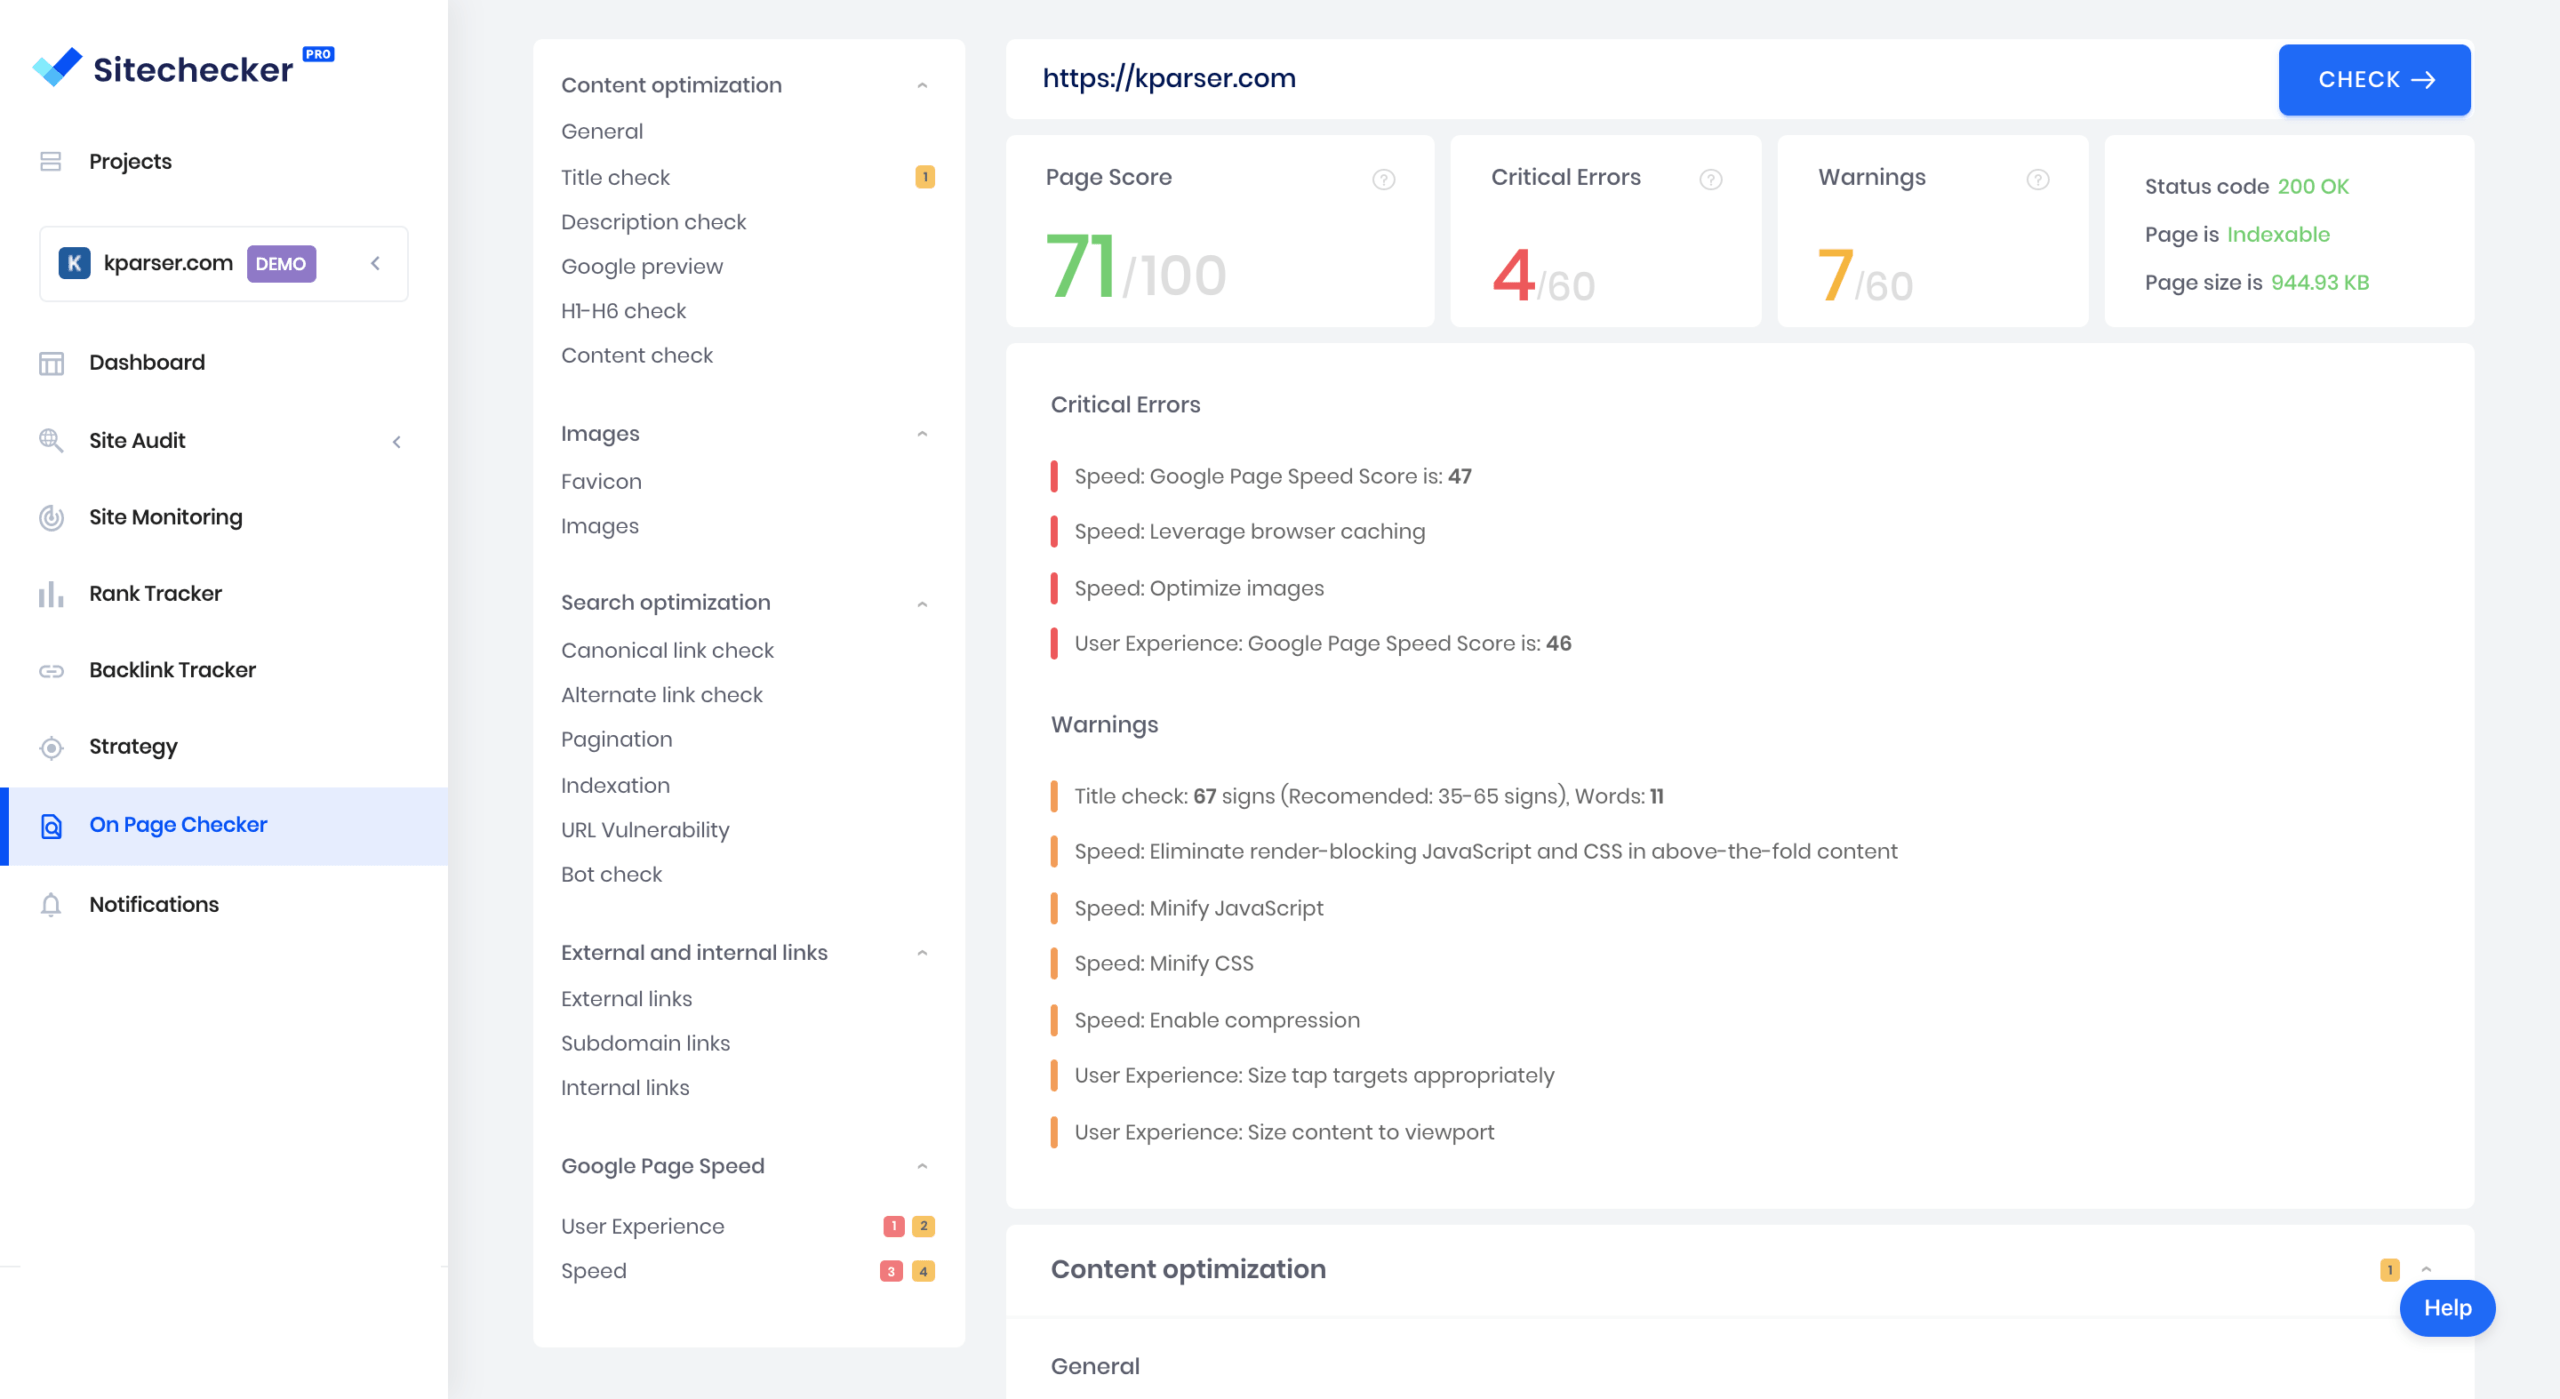Screen dimensions: 2560x1399
Task: Click the Dashboard table icon
Action: (51, 363)
